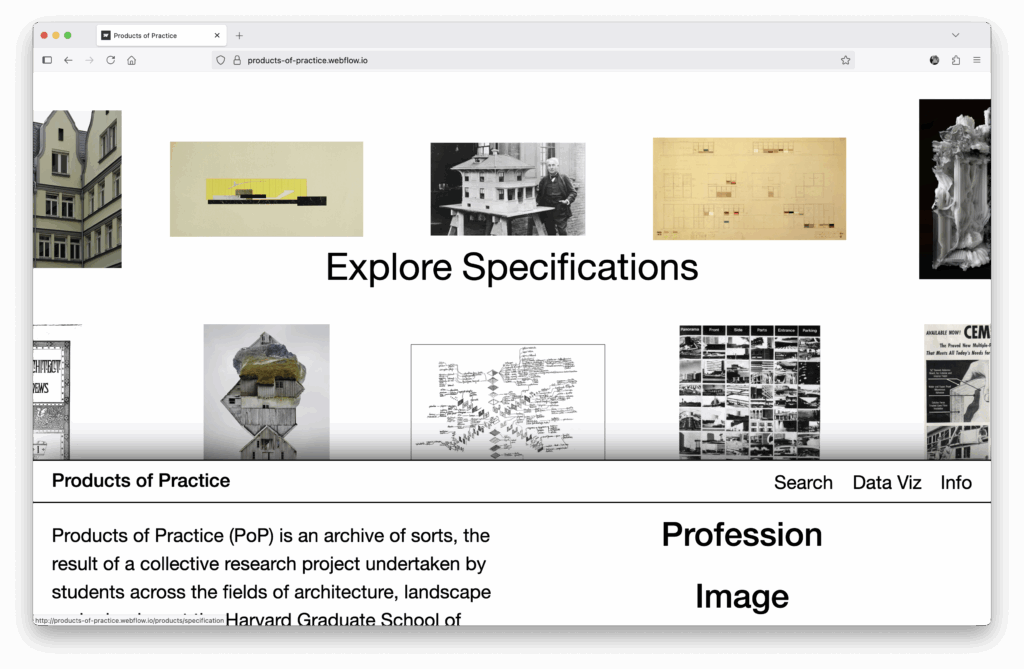Go to the Info page
Viewport: 1024px width, 669px height.
pos(955,482)
